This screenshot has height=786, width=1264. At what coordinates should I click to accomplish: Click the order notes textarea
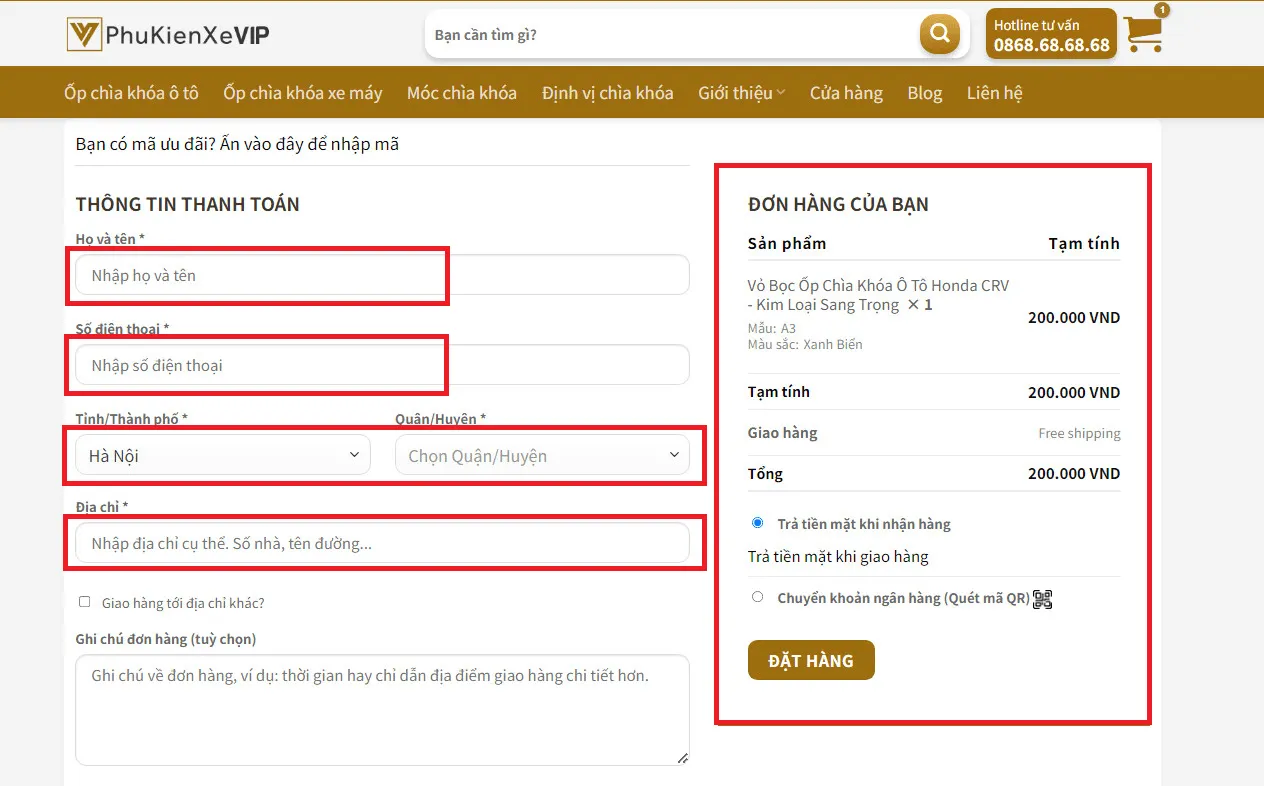pos(382,709)
